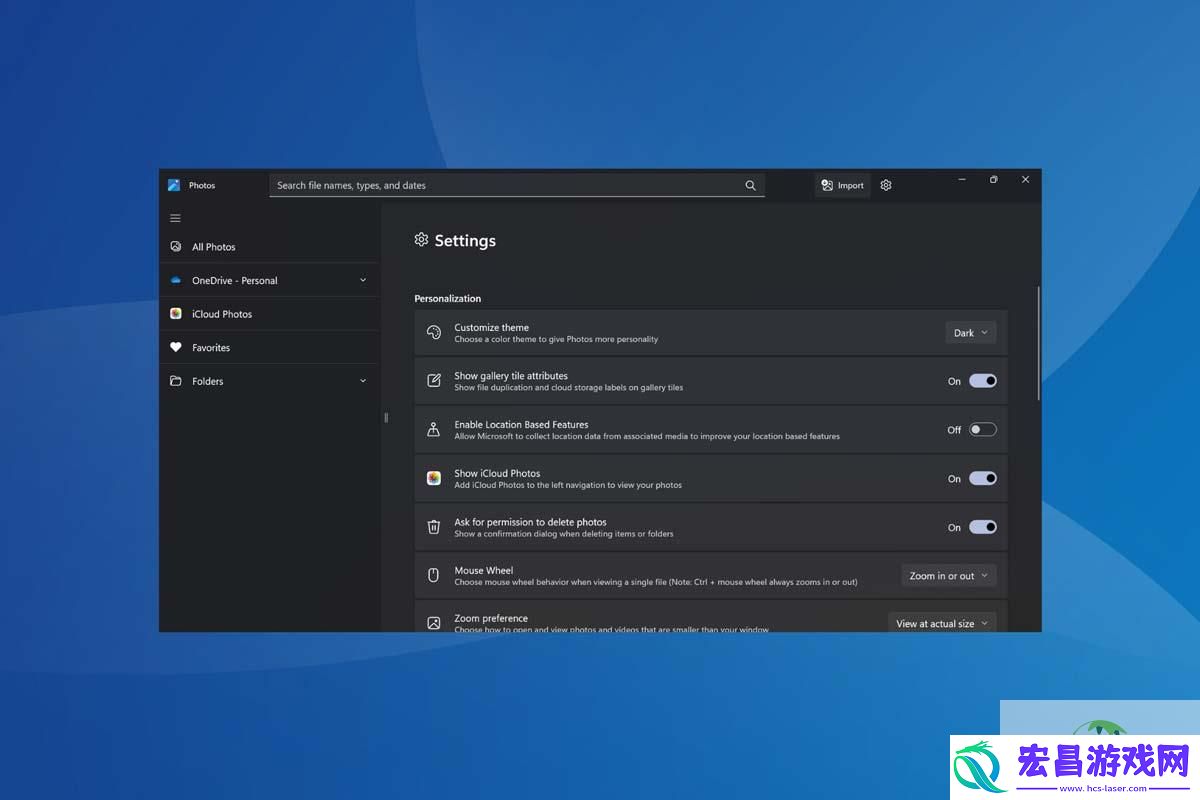
Task: Open the Zoom in or out dropdown
Action: click(949, 575)
